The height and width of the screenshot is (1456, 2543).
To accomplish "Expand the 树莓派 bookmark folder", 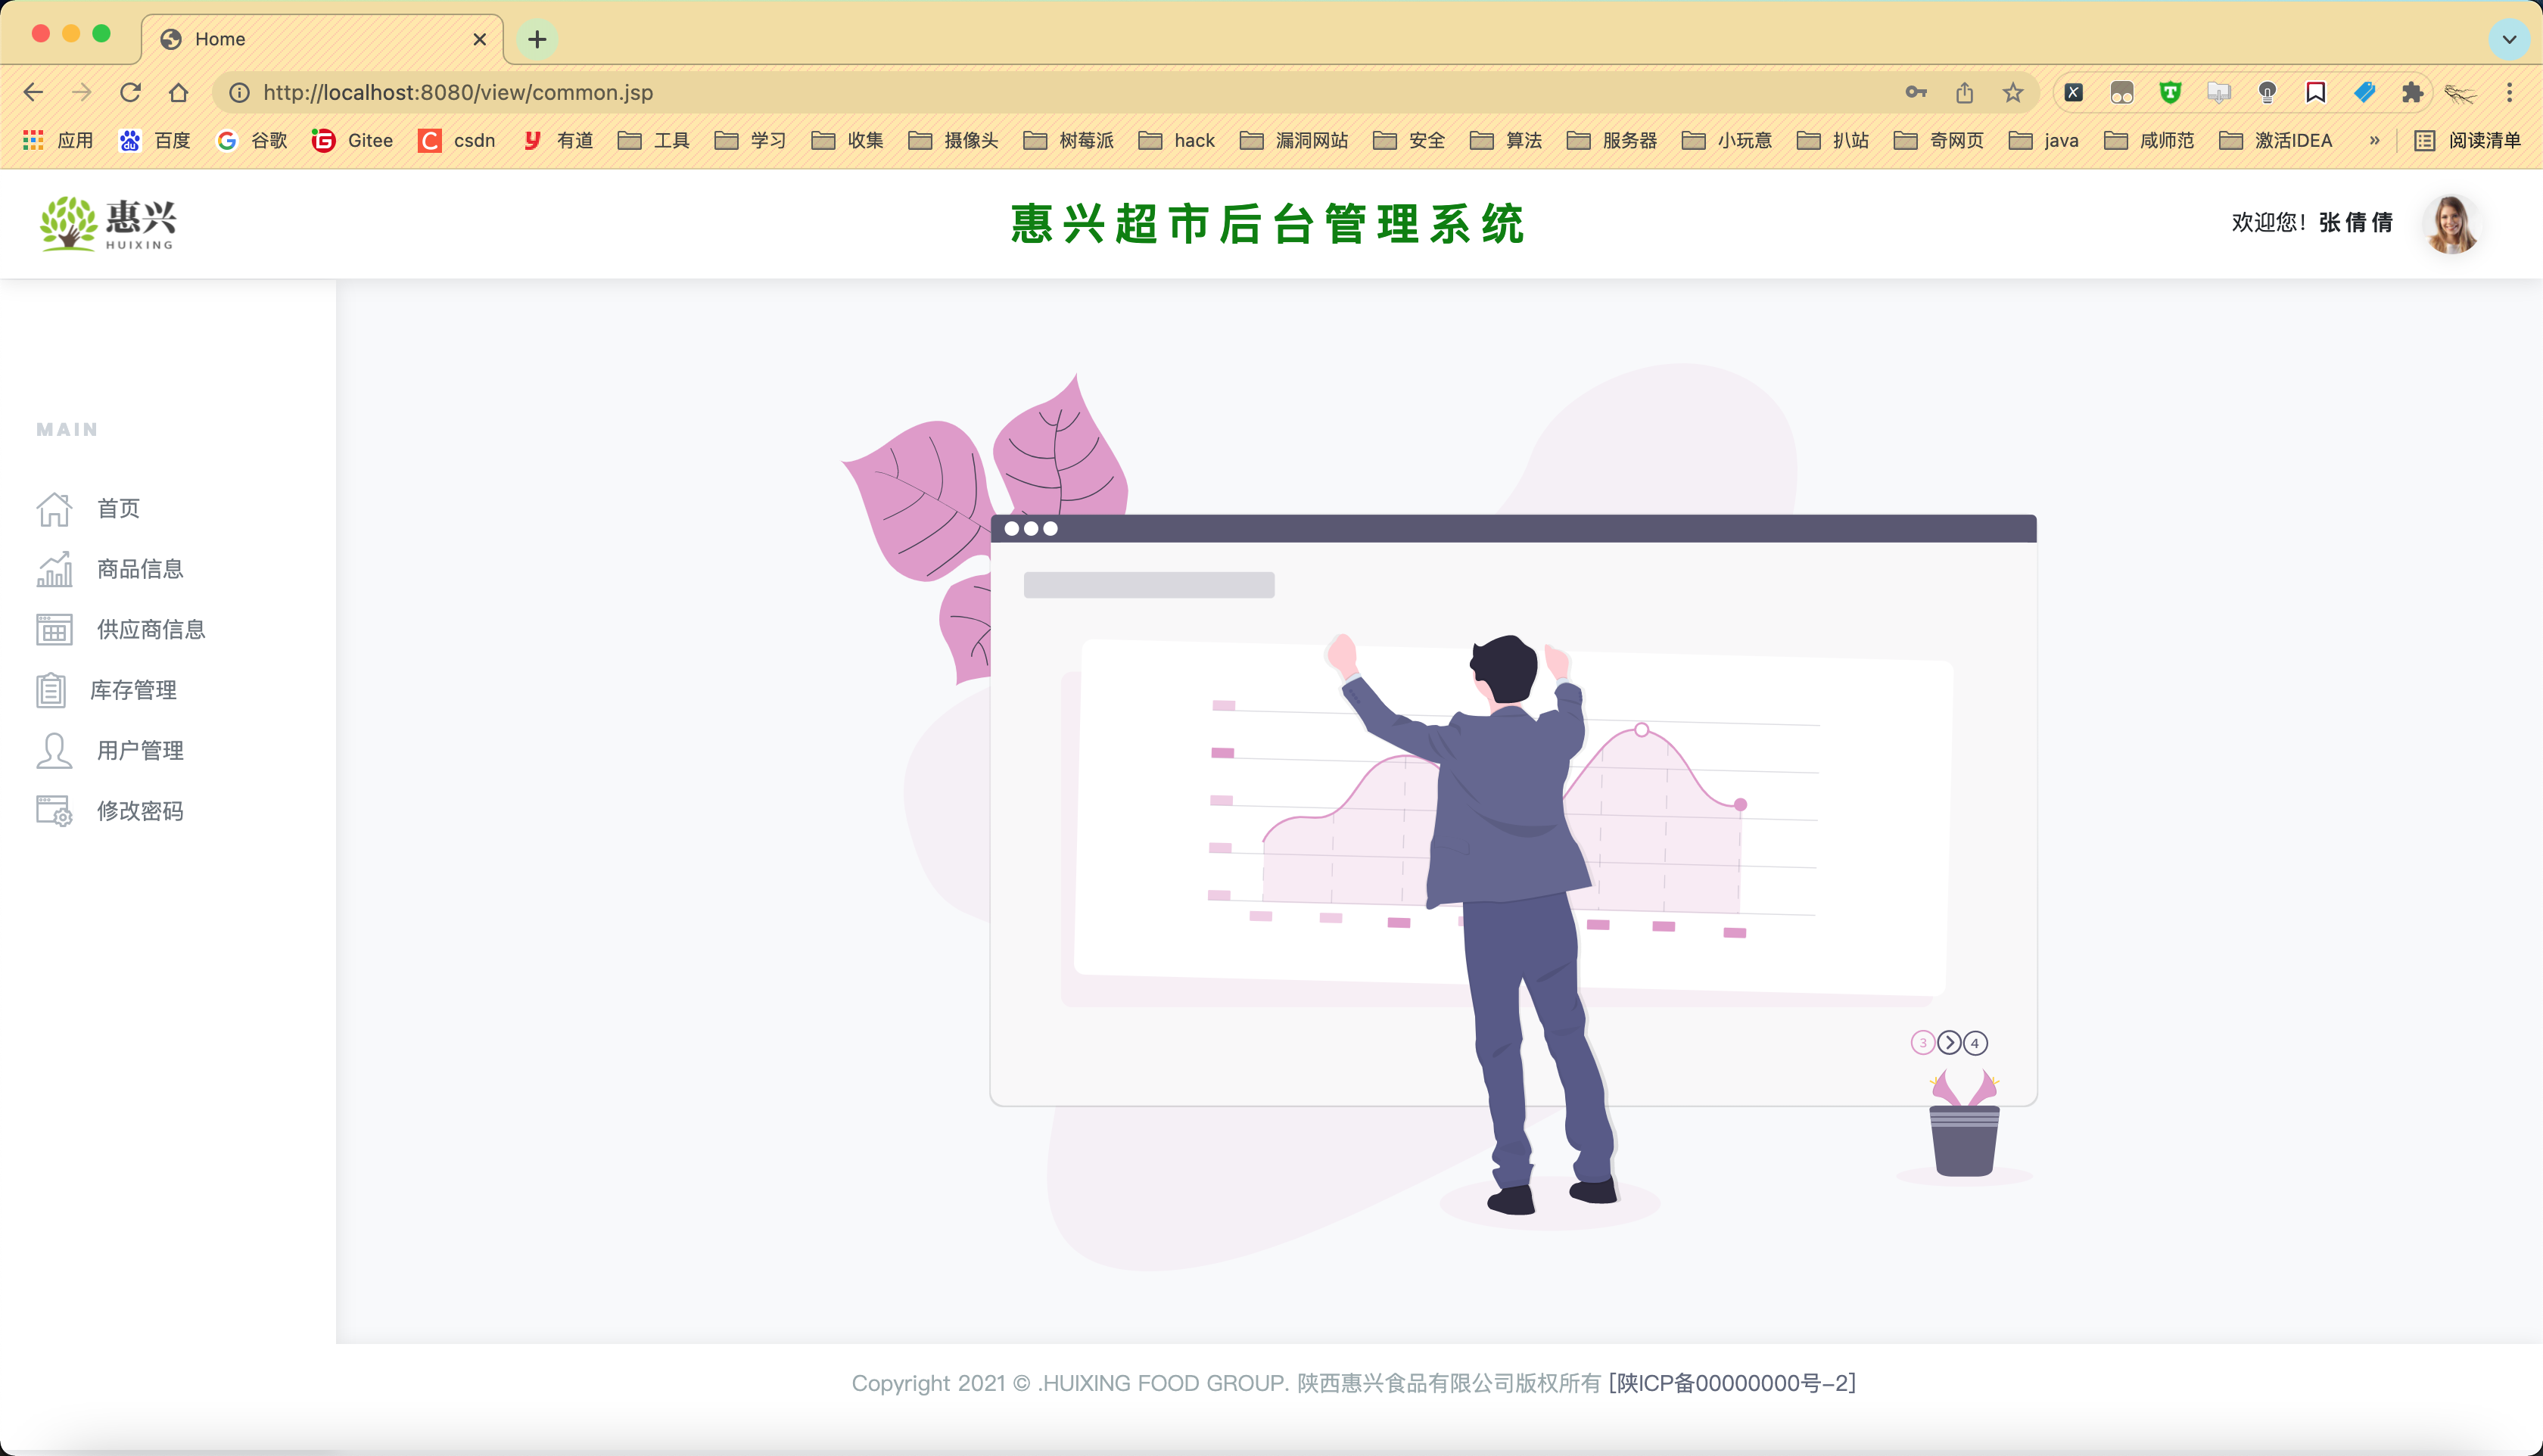I will click(1069, 140).
